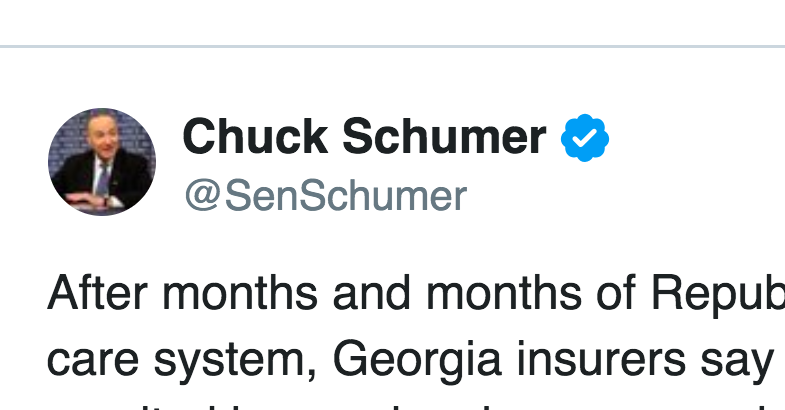
Task: Select the word "Schumer" in the bold name
Action: pos(444,137)
